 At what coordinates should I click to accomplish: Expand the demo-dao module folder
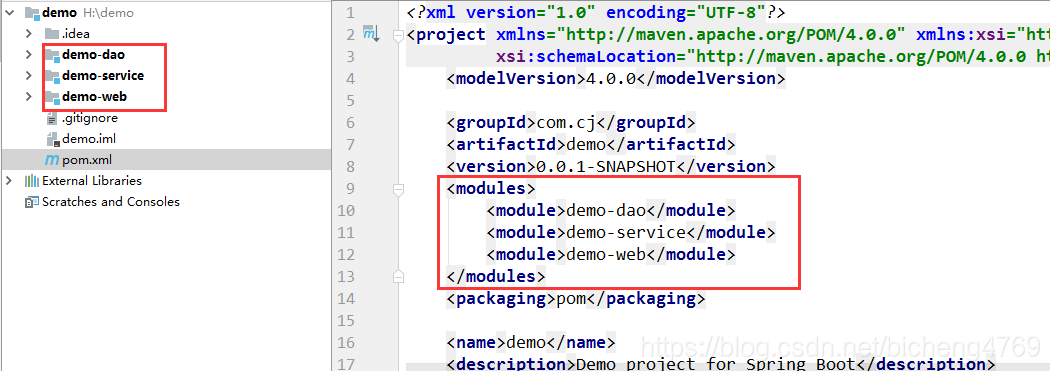[x=28, y=54]
